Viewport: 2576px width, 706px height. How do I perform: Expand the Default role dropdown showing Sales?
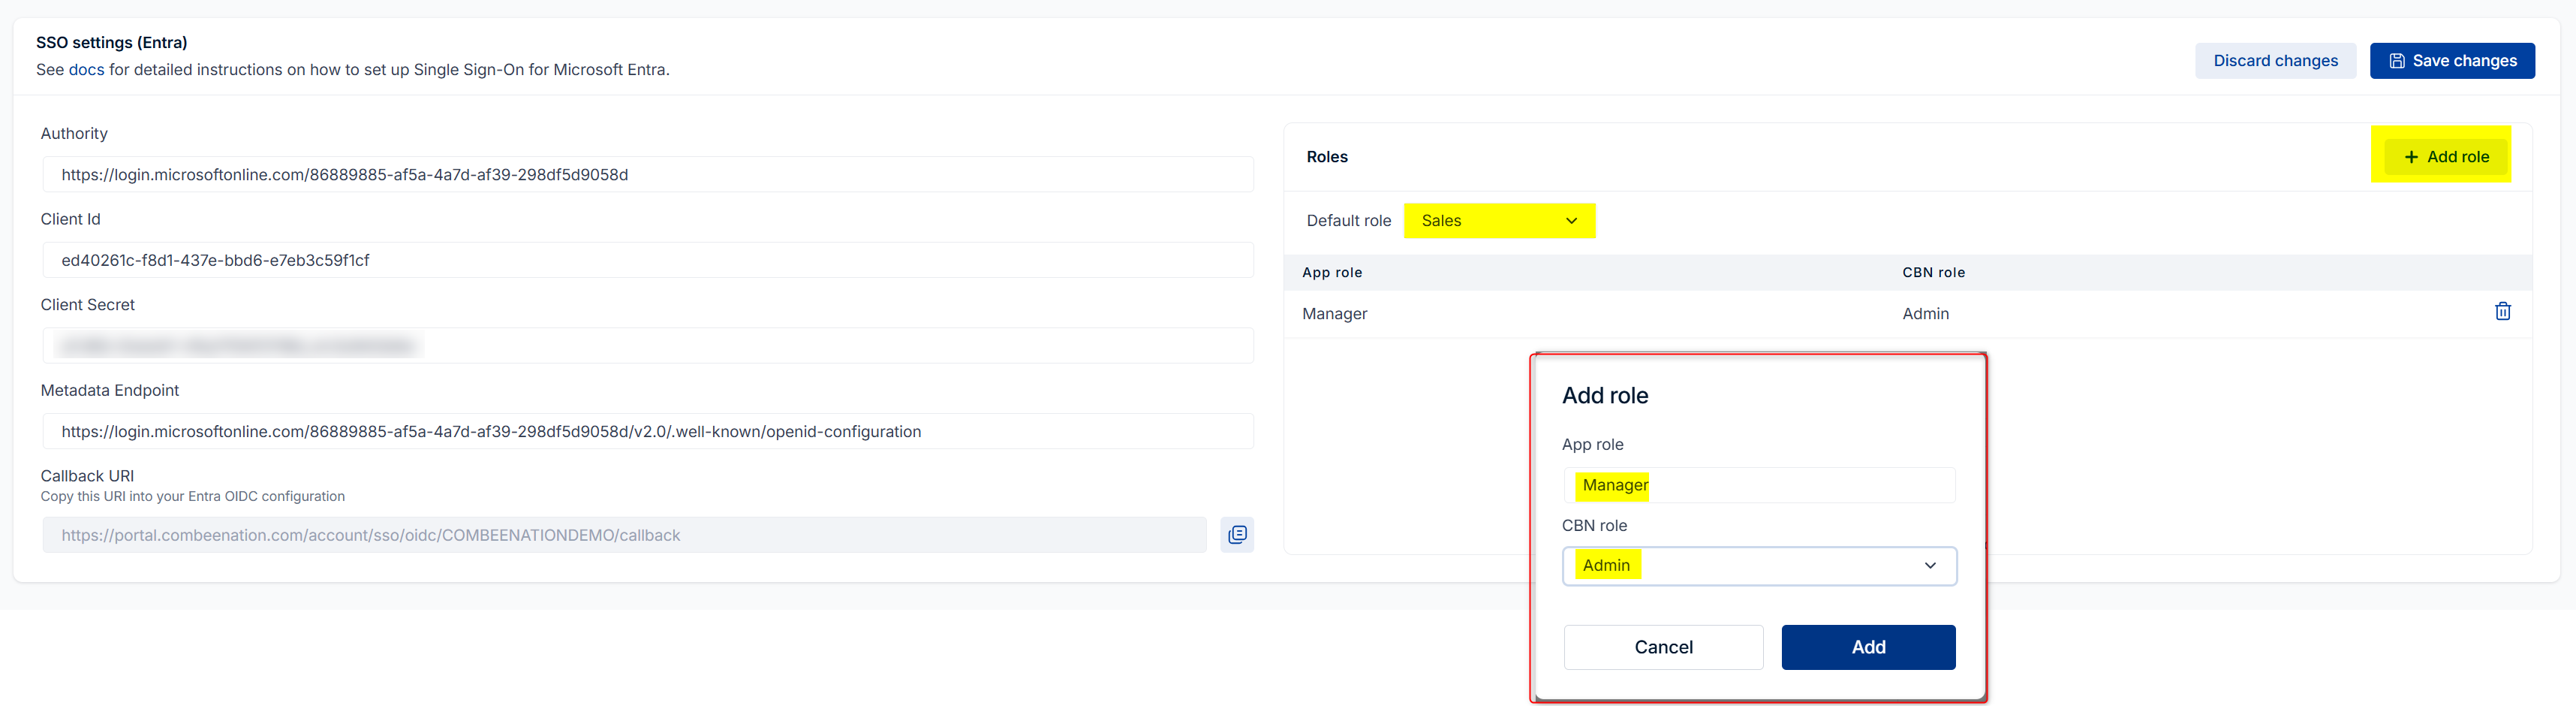1498,221
